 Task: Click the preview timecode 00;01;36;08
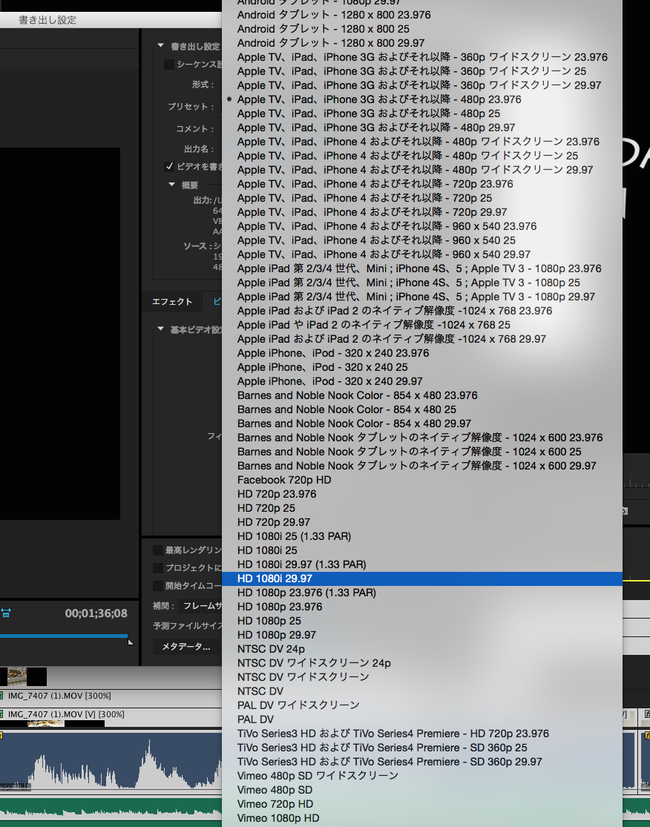click(96, 613)
